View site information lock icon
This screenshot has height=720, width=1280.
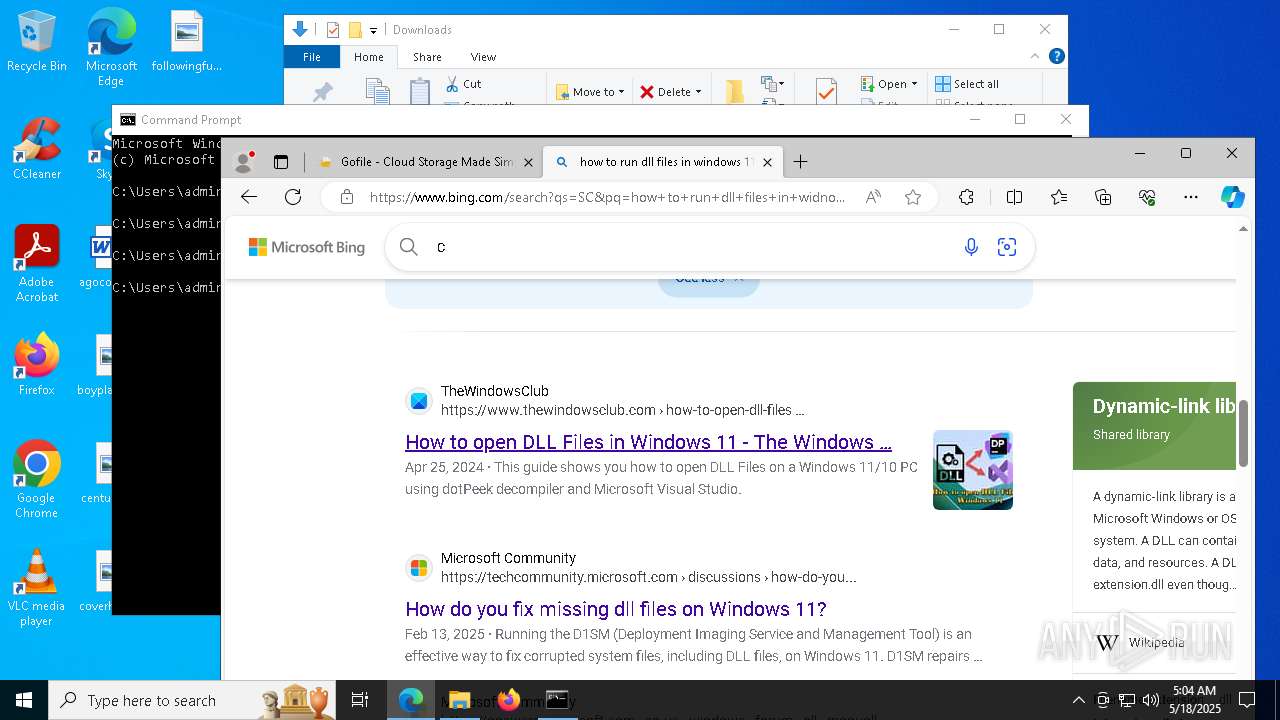coord(347,197)
